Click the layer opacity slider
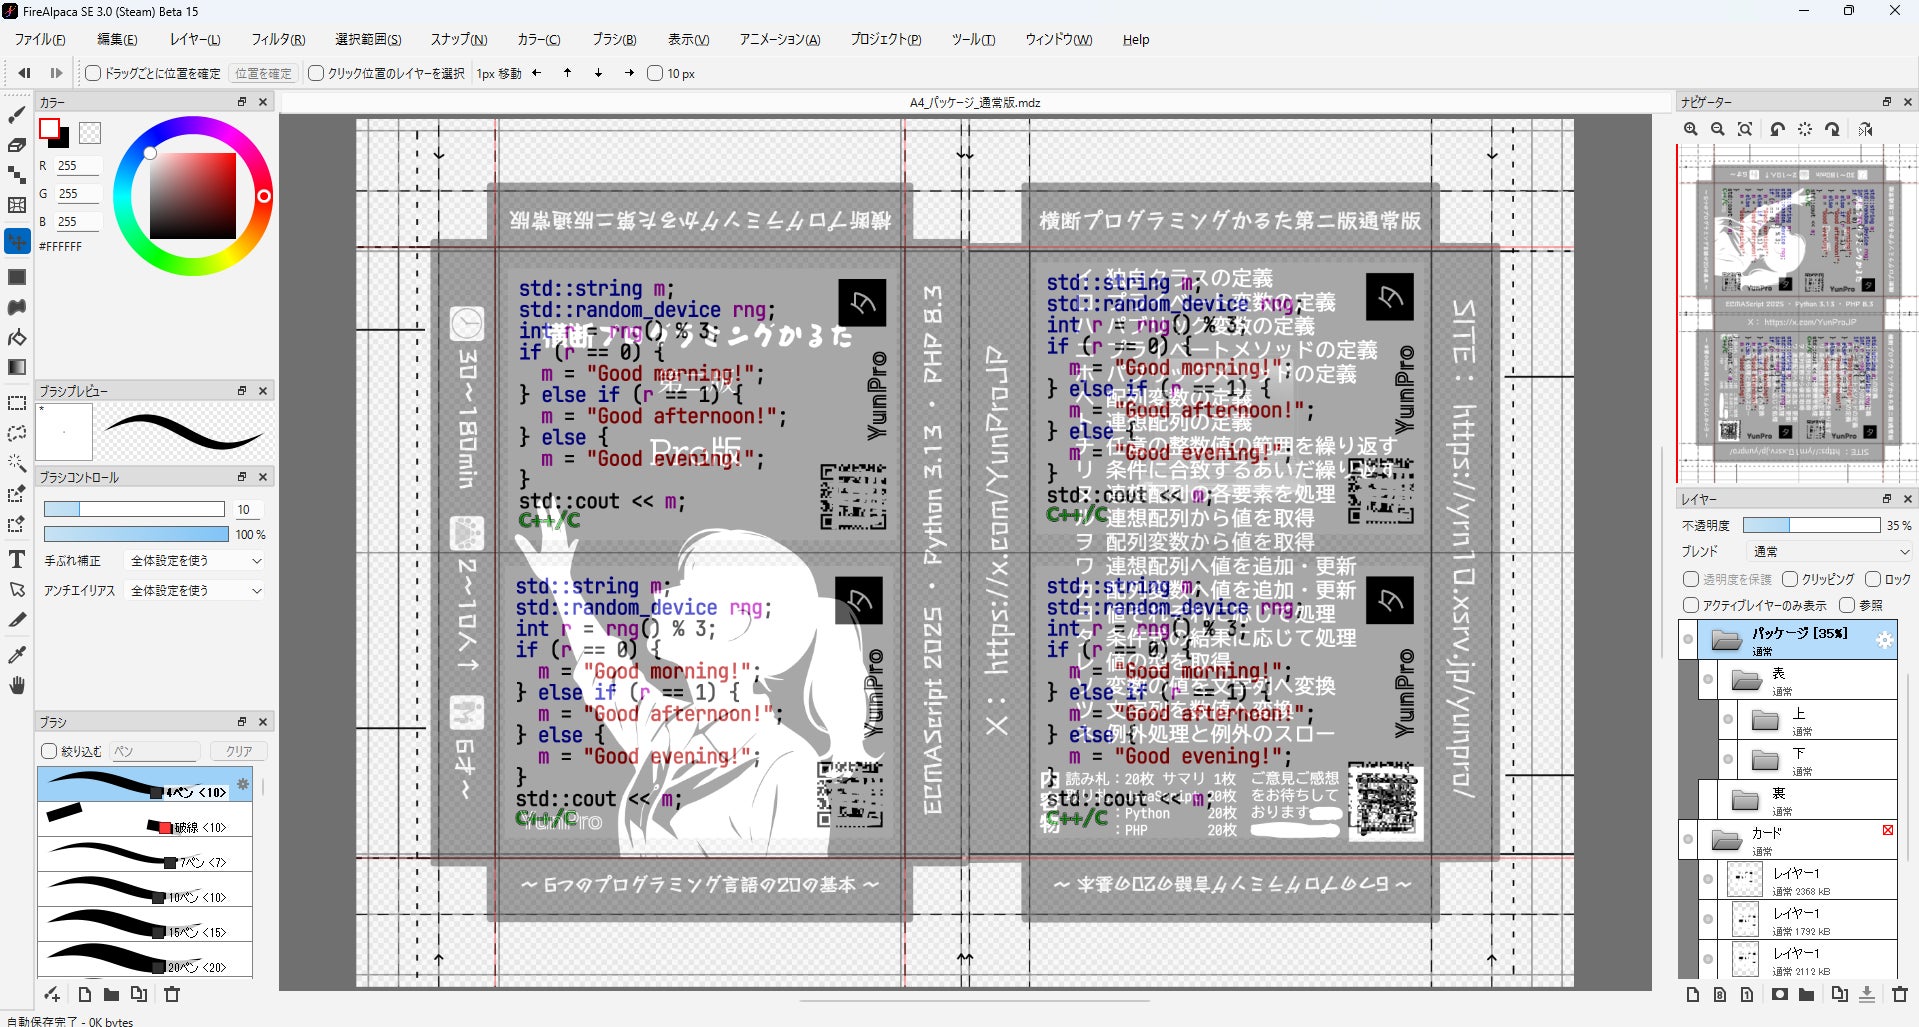The height and width of the screenshot is (1027, 1919). coord(1811,525)
